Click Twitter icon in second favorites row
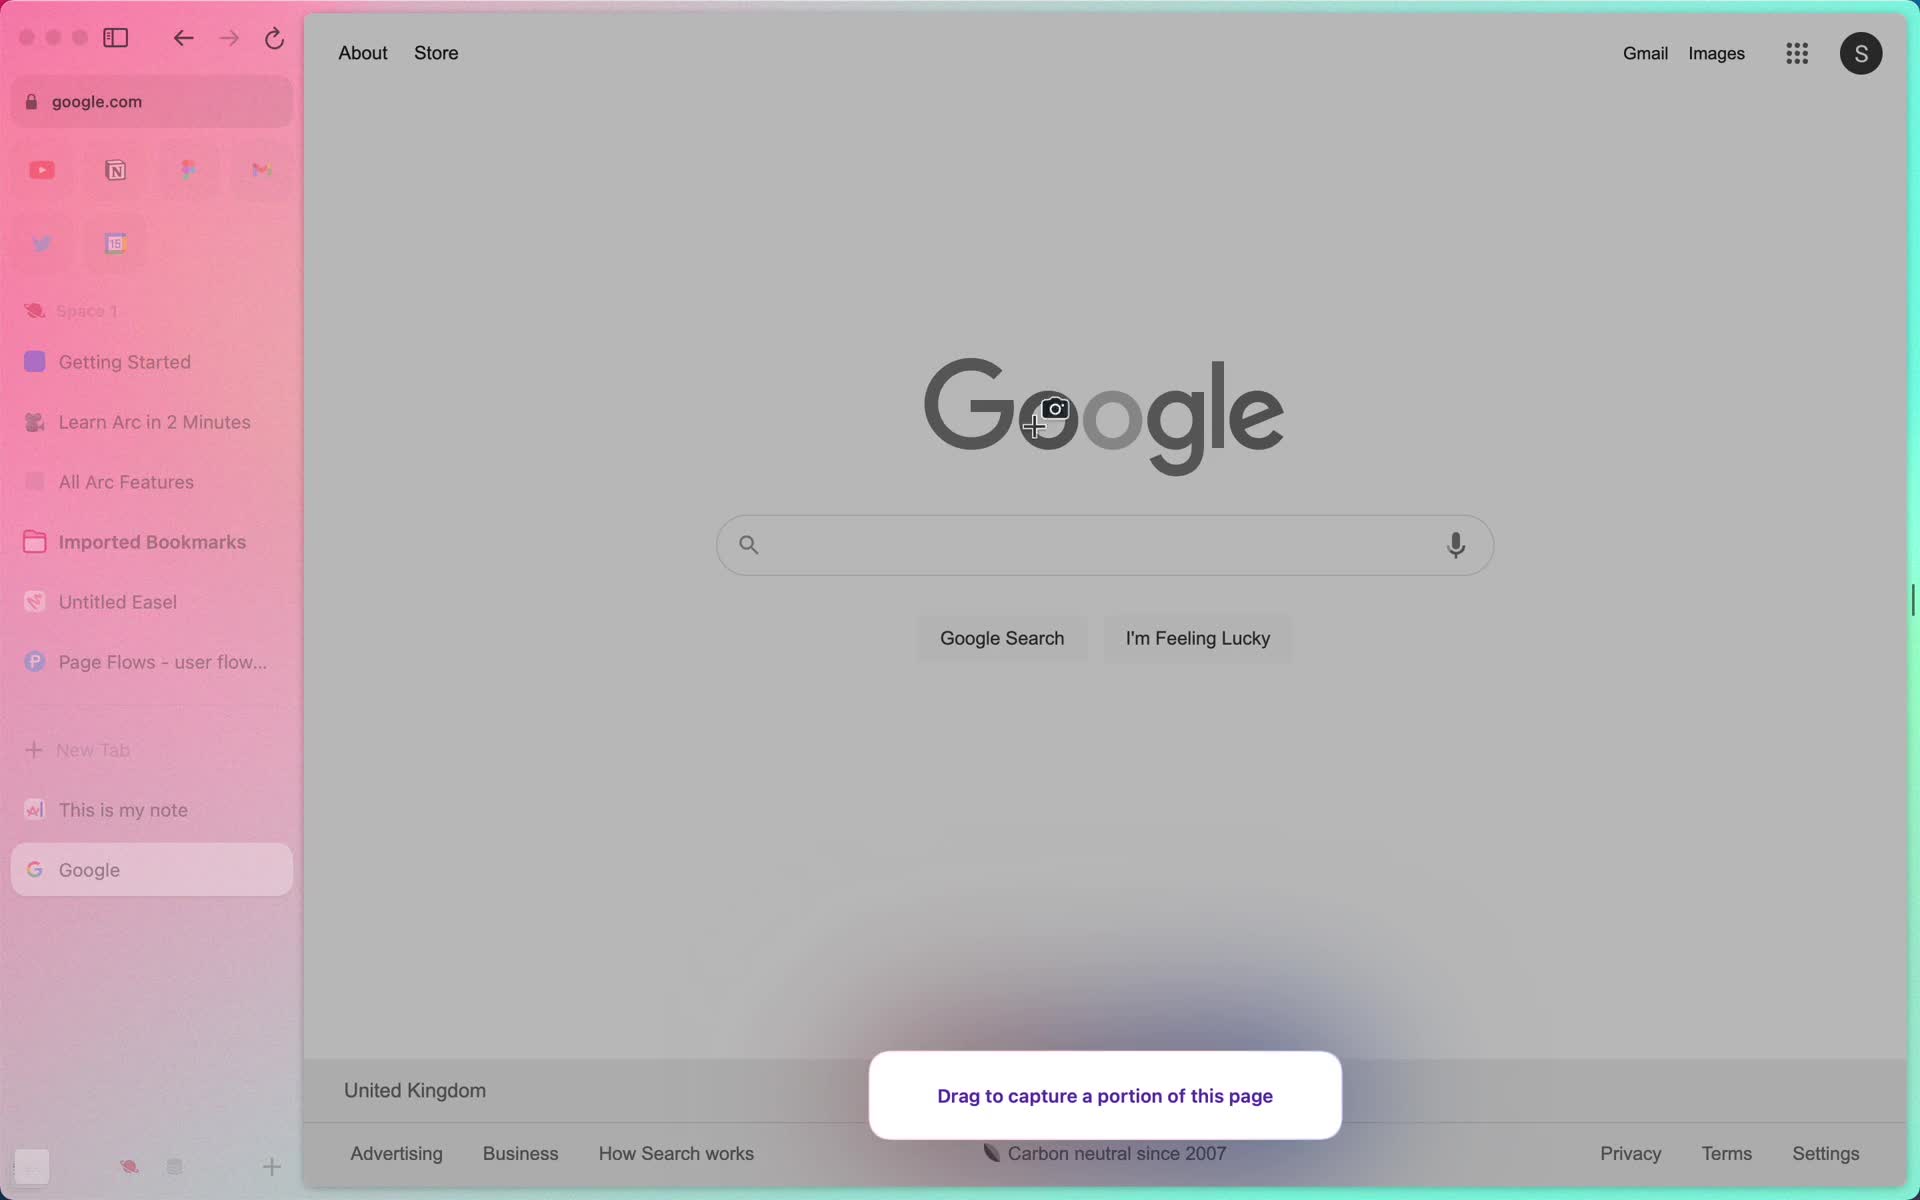1920x1200 pixels. coord(41,243)
